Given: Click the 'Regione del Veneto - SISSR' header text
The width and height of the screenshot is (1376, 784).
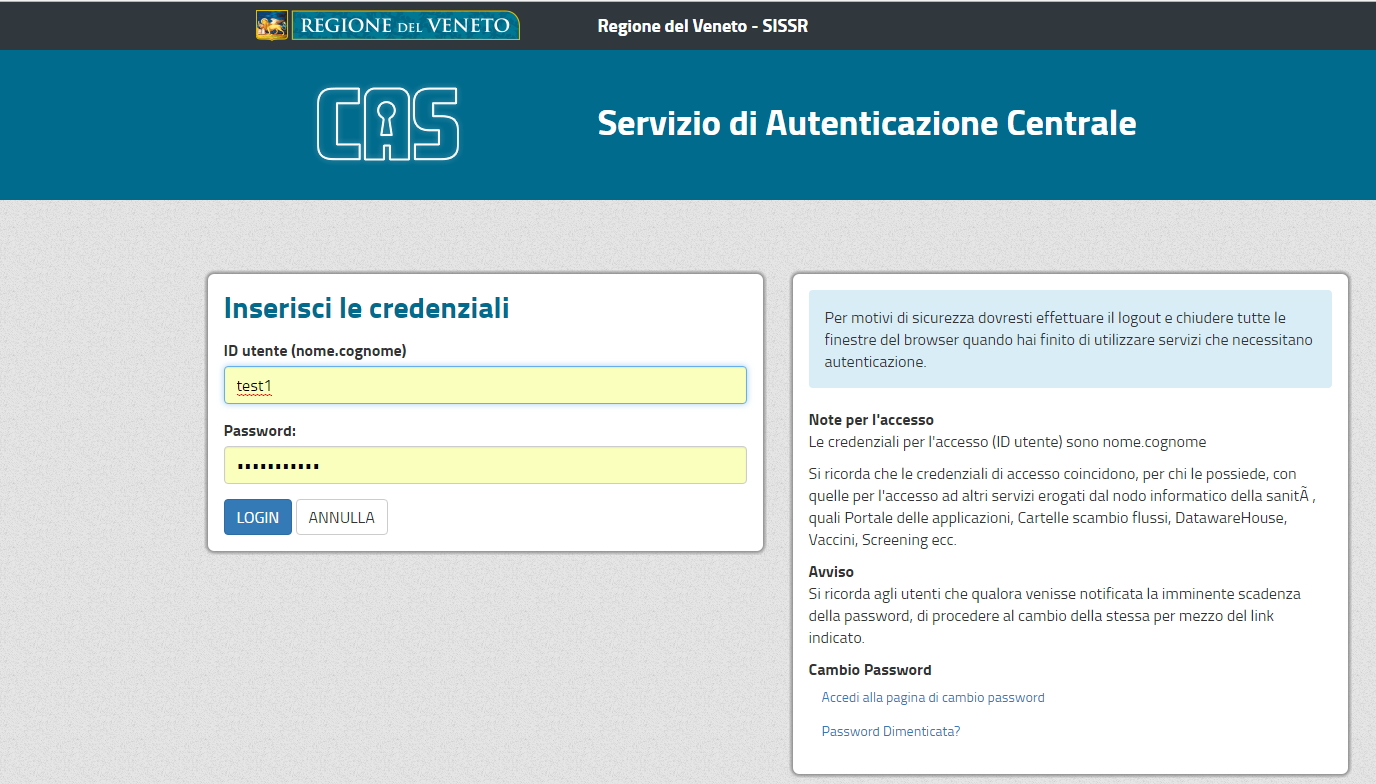Looking at the screenshot, I should [x=702, y=26].
